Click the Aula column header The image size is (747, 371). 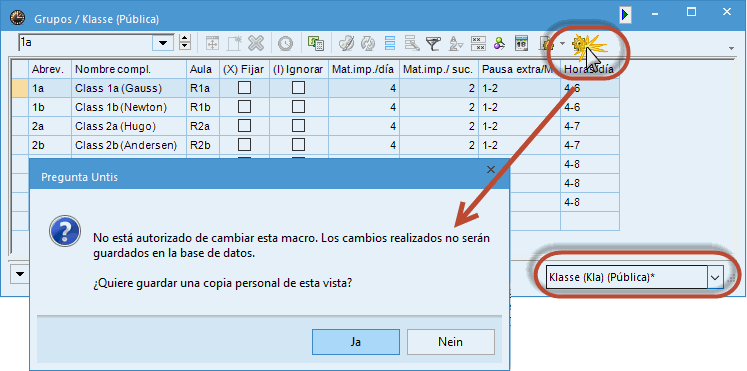[x=203, y=69]
